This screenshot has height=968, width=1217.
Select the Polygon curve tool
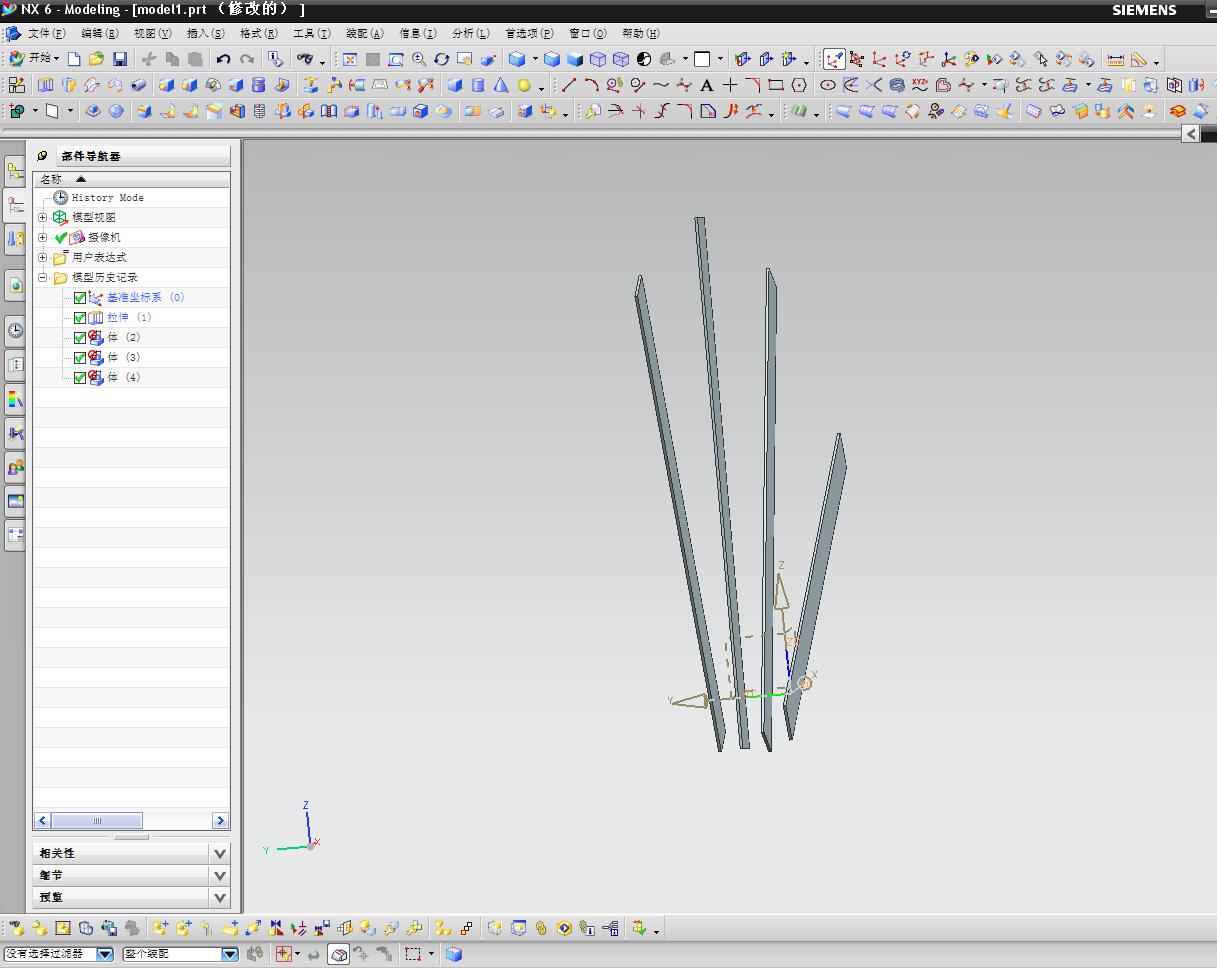tap(799, 85)
